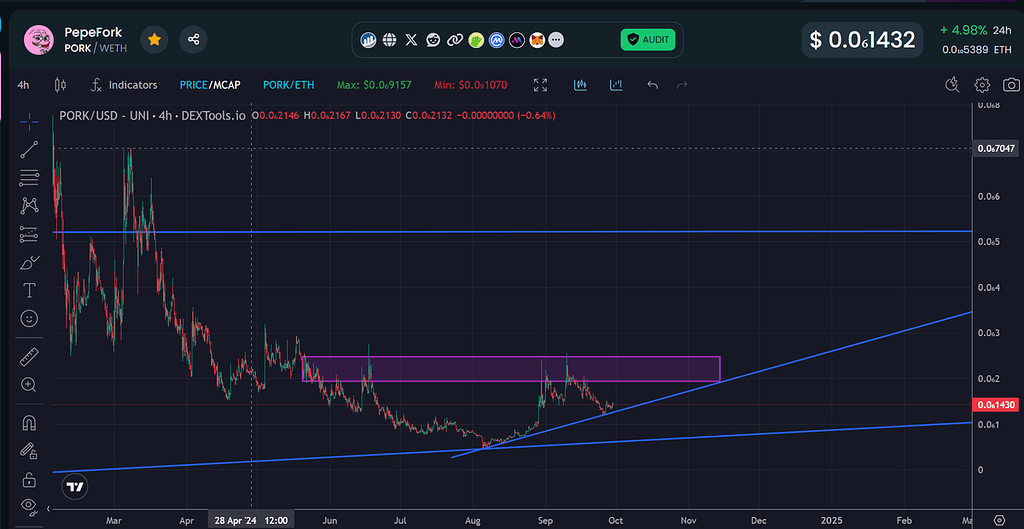
Task: Open chart settings gear icon
Action: tap(982, 85)
